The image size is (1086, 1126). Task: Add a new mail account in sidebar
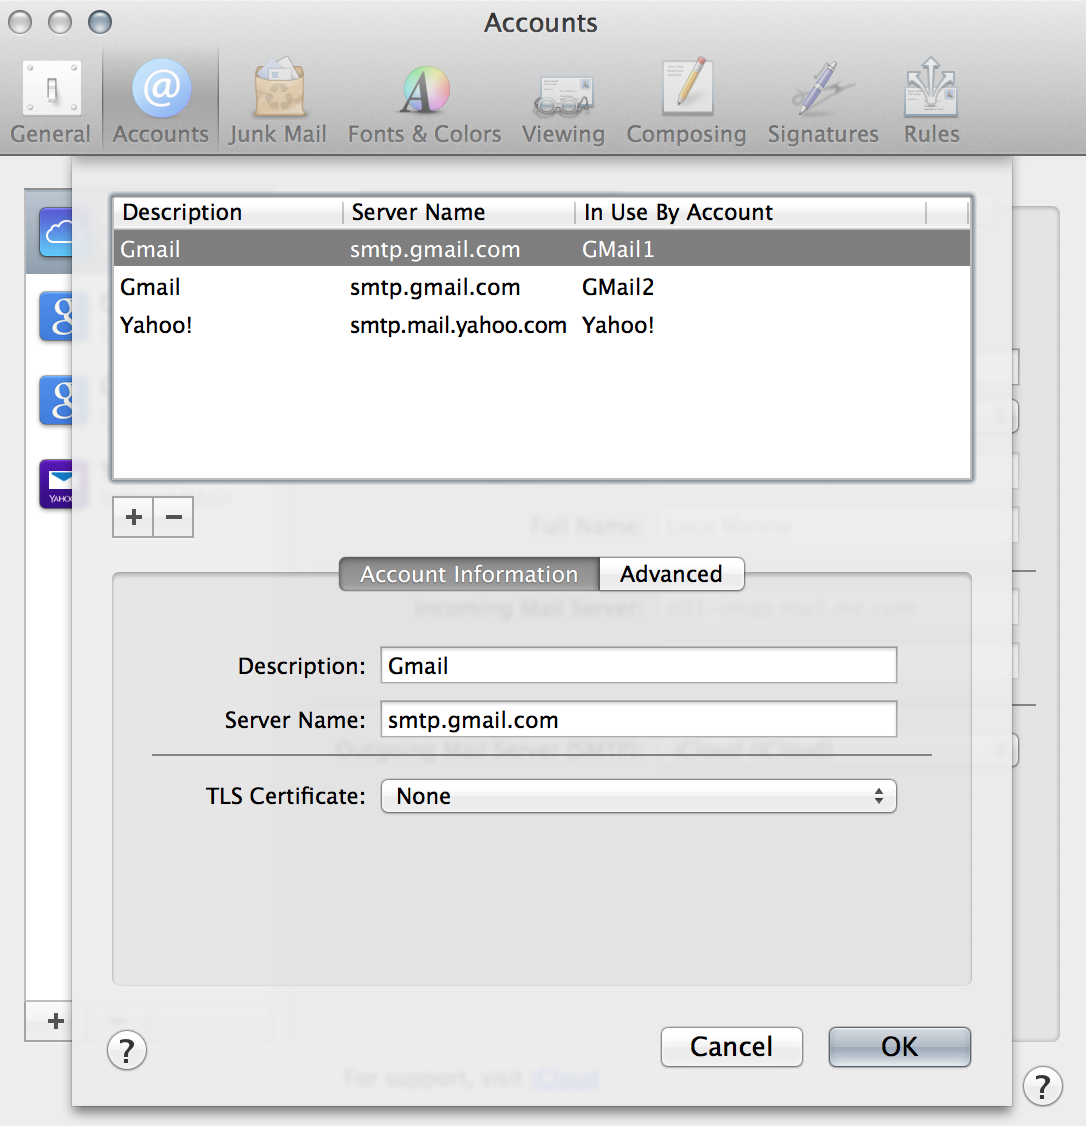tap(55, 1021)
